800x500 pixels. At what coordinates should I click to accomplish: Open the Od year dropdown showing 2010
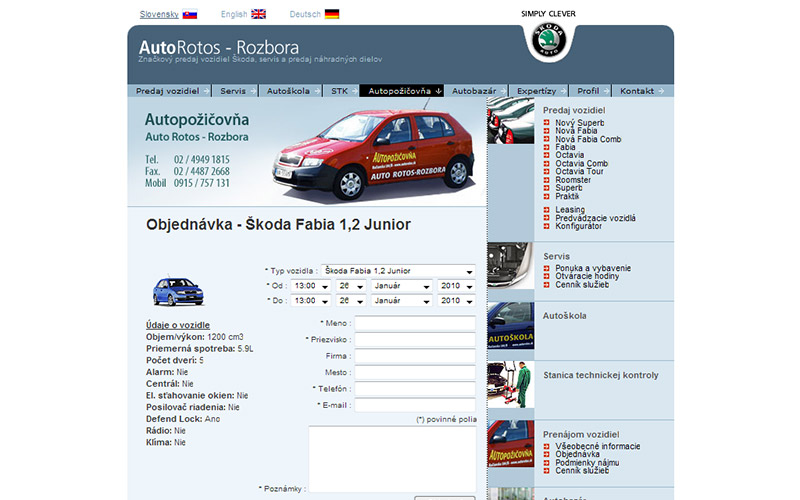coord(456,286)
